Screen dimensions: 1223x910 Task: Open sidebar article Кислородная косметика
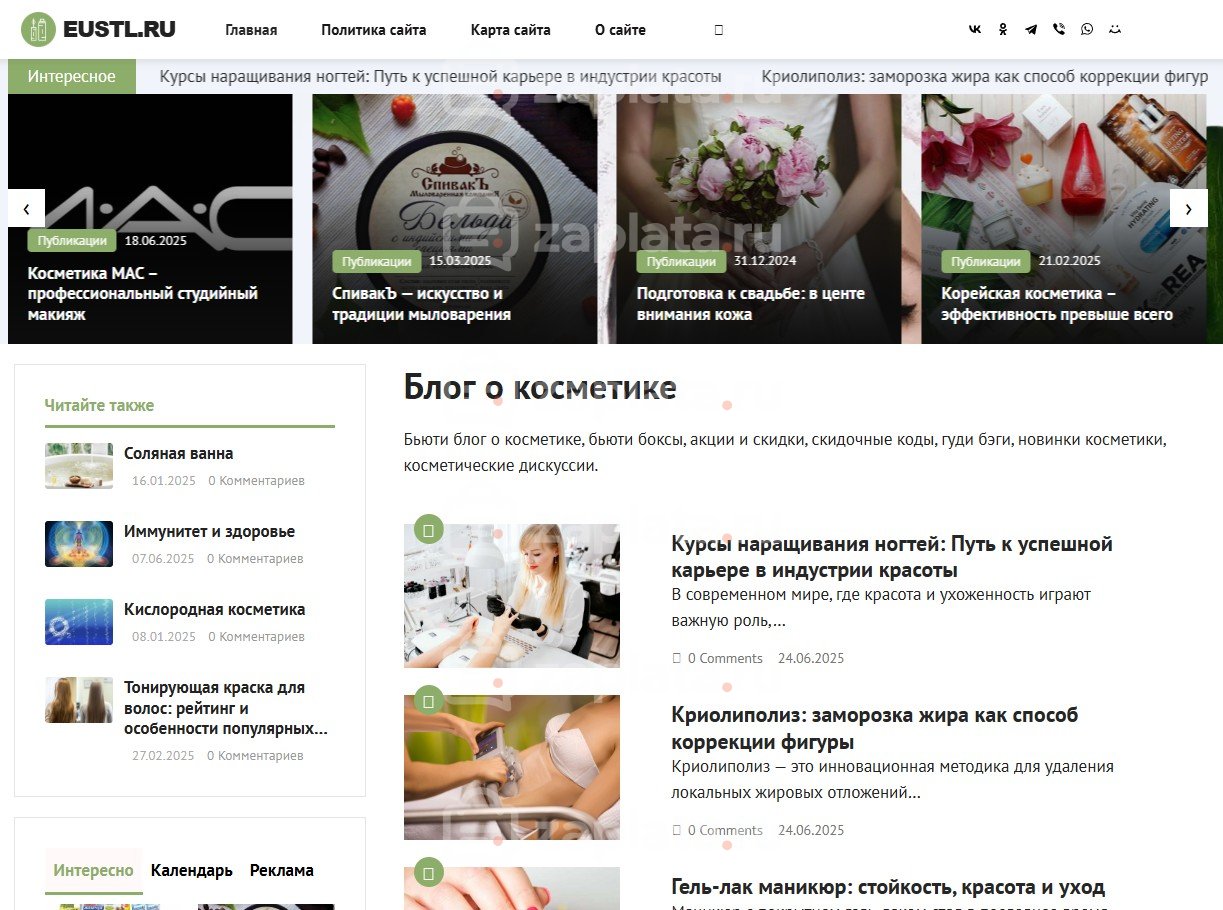(215, 609)
